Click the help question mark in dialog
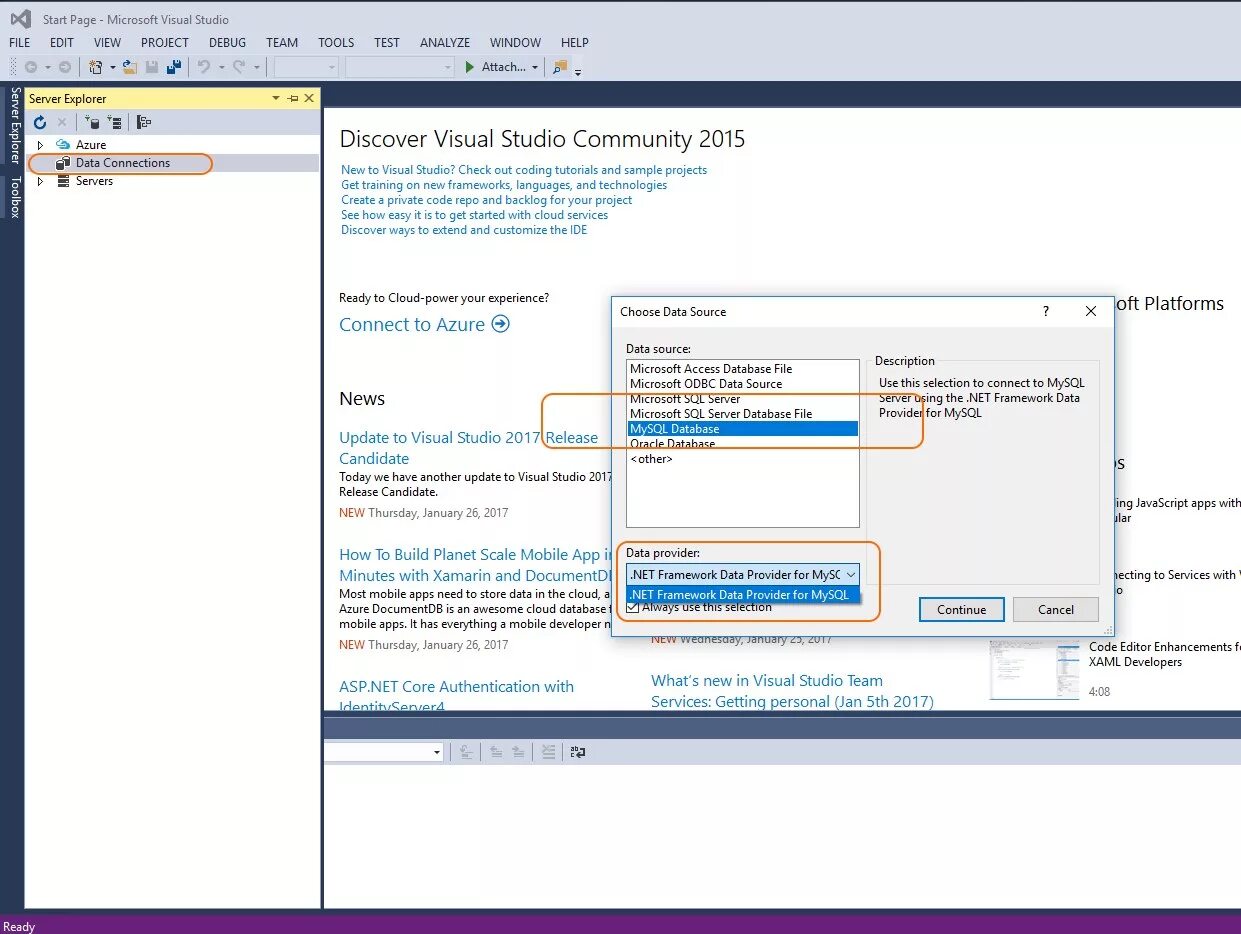 point(1046,311)
